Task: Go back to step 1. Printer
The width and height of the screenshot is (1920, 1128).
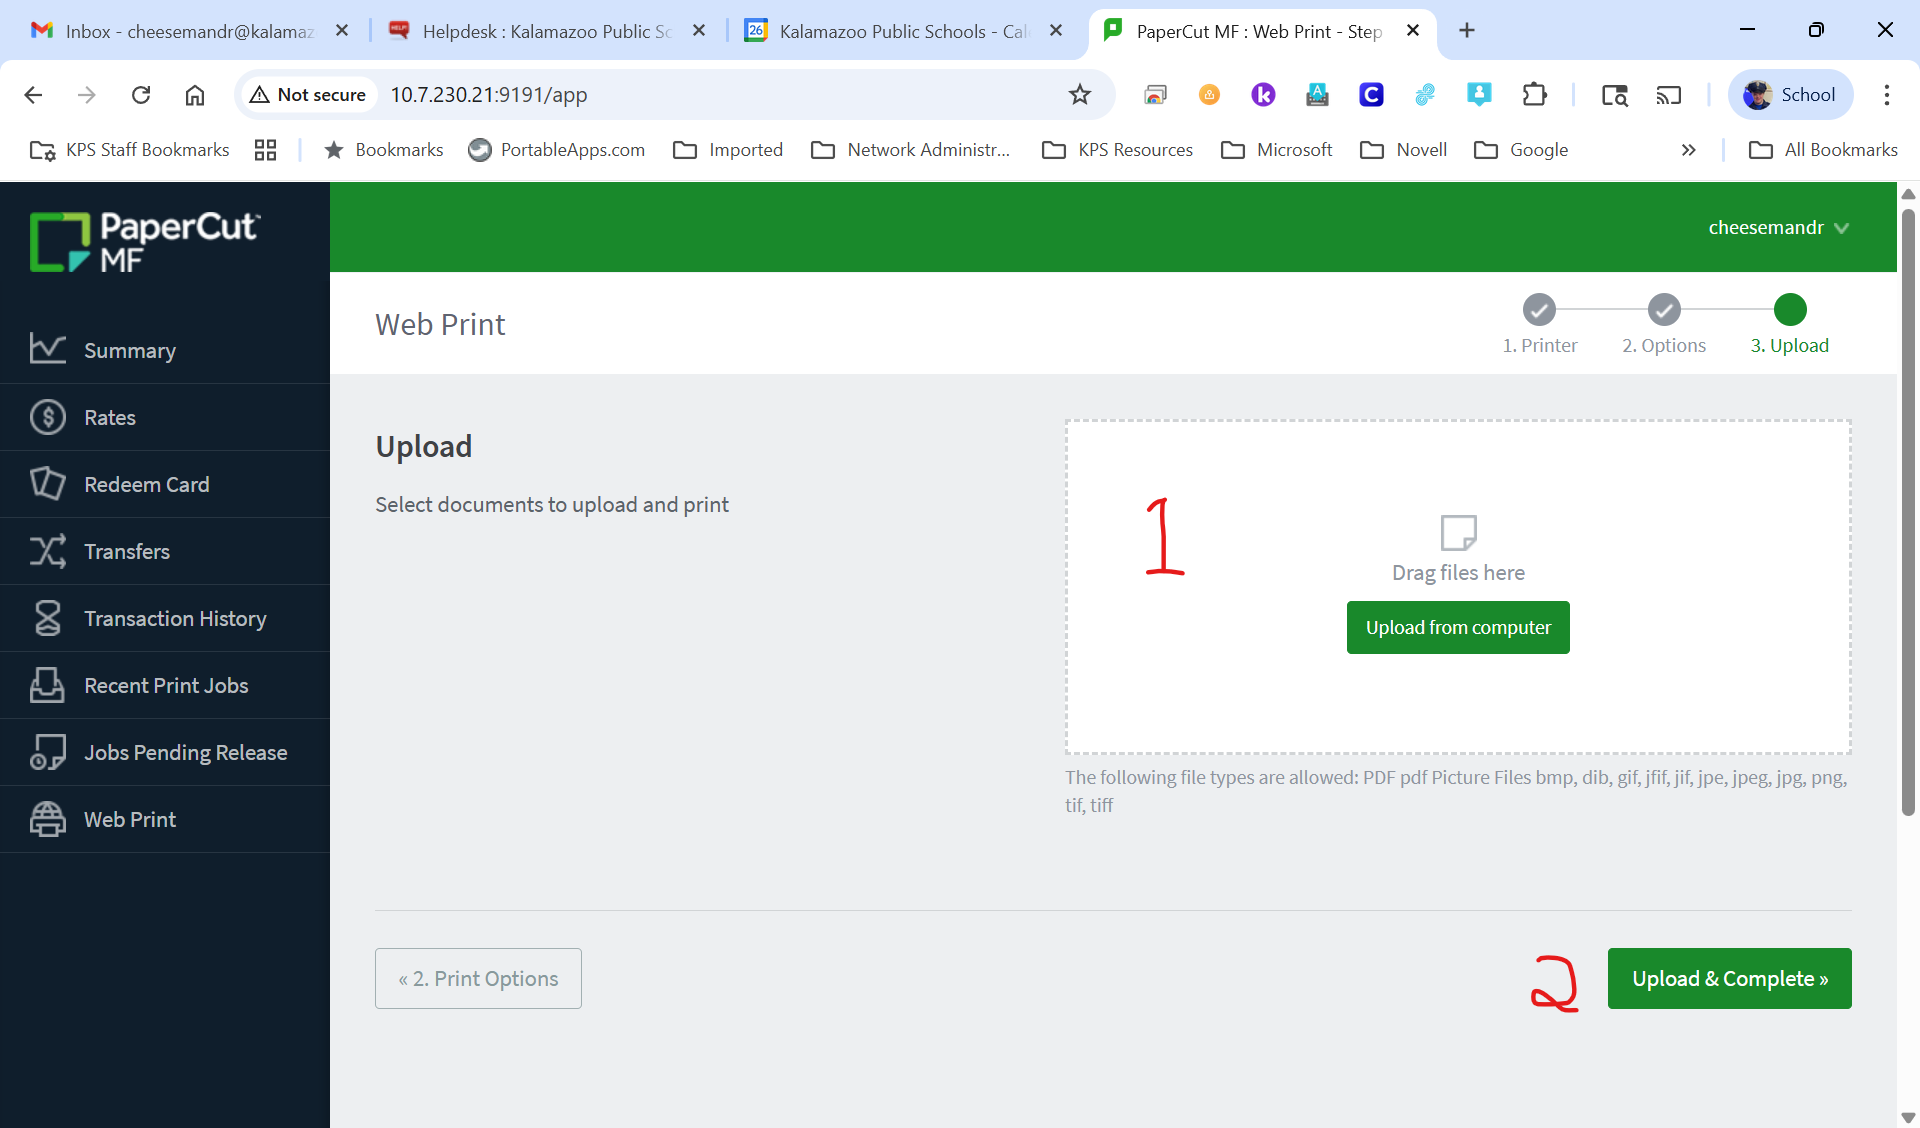Action: (1539, 310)
